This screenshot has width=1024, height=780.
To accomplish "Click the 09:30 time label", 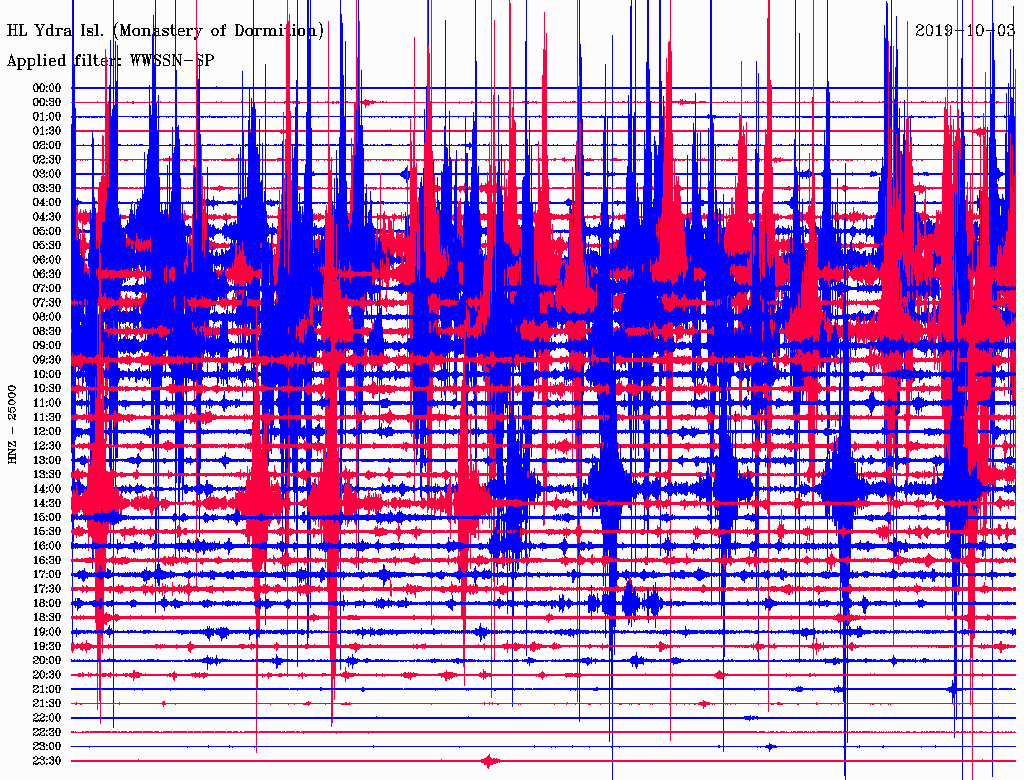I will pos(47,360).
